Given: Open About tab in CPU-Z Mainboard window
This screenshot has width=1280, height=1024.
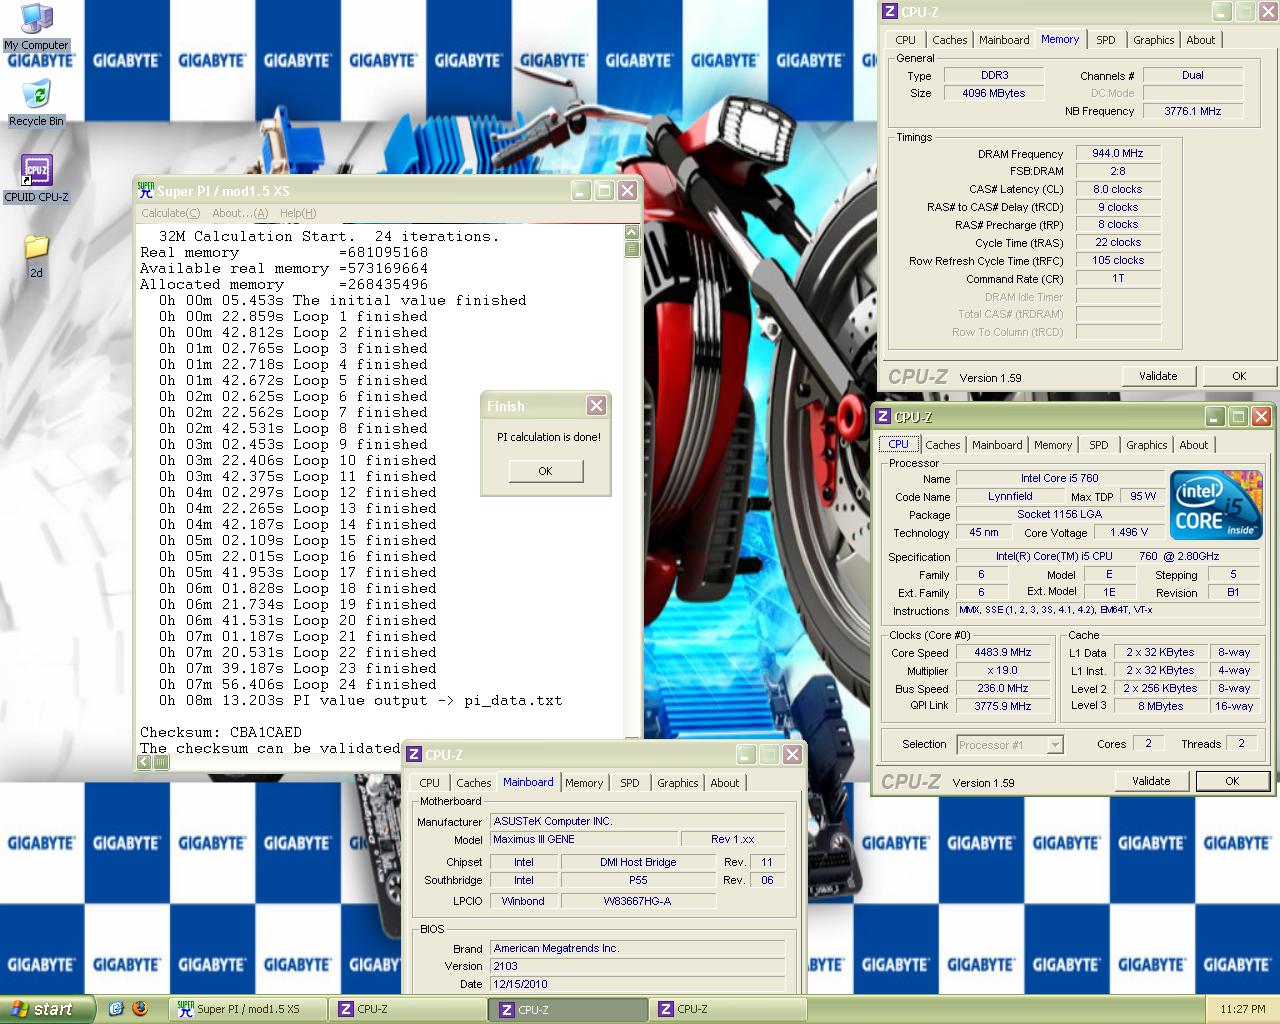Looking at the screenshot, I should pyautogui.click(x=725, y=783).
